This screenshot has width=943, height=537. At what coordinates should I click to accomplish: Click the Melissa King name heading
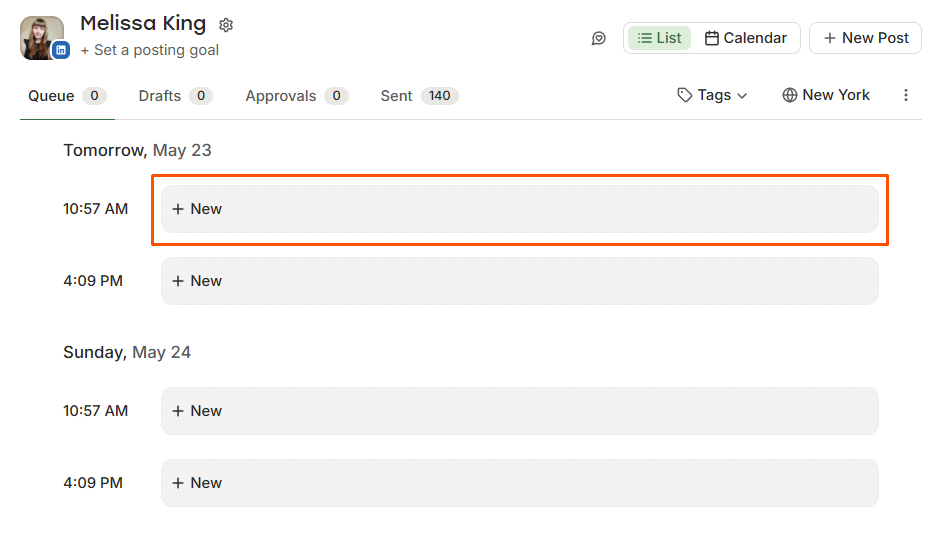(143, 23)
